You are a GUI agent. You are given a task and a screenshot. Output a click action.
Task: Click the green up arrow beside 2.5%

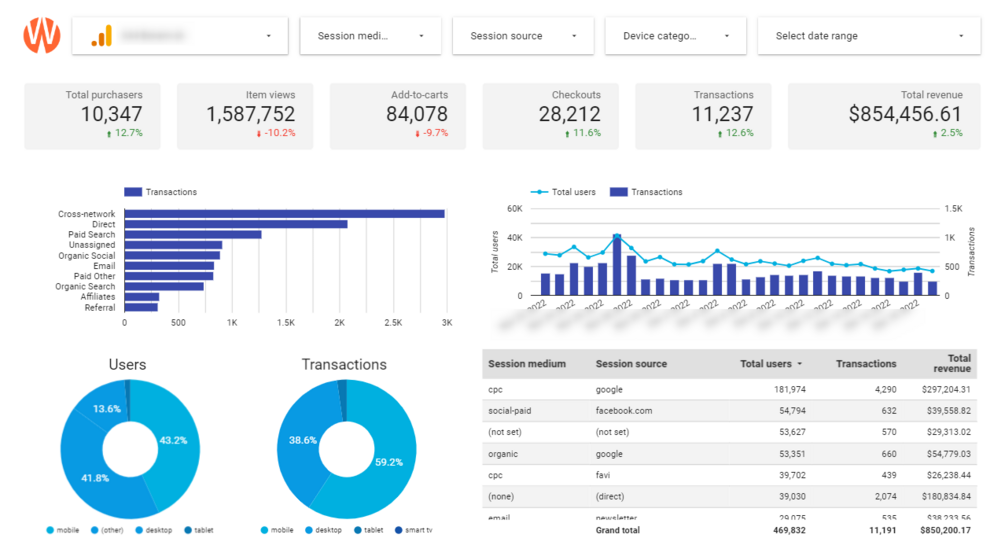[935, 134]
